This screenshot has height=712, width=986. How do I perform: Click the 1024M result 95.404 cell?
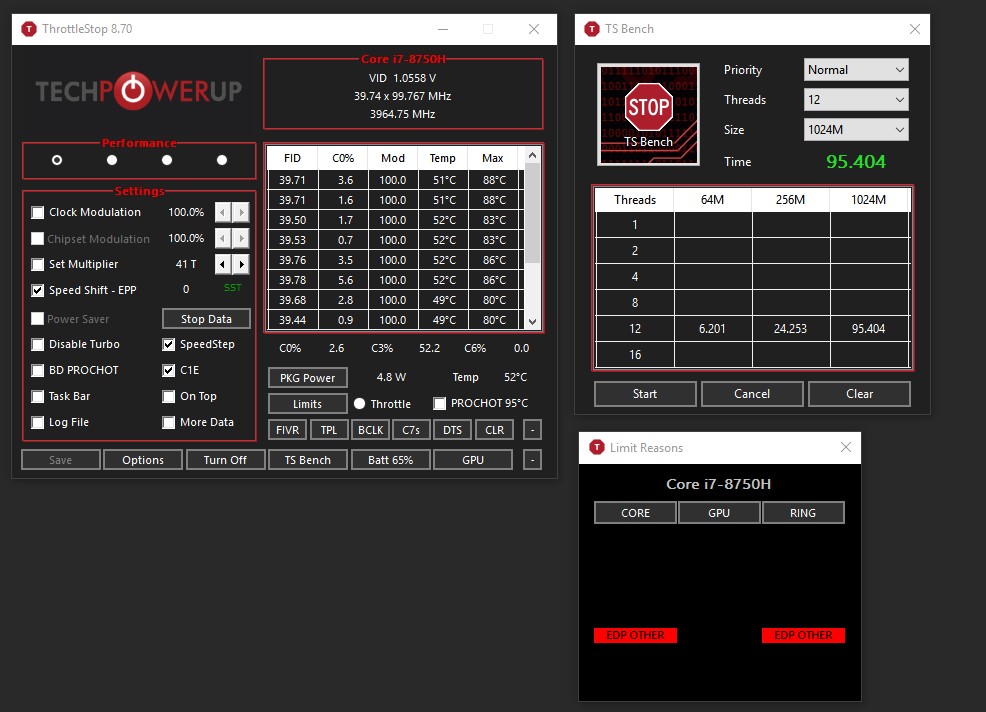tap(869, 328)
